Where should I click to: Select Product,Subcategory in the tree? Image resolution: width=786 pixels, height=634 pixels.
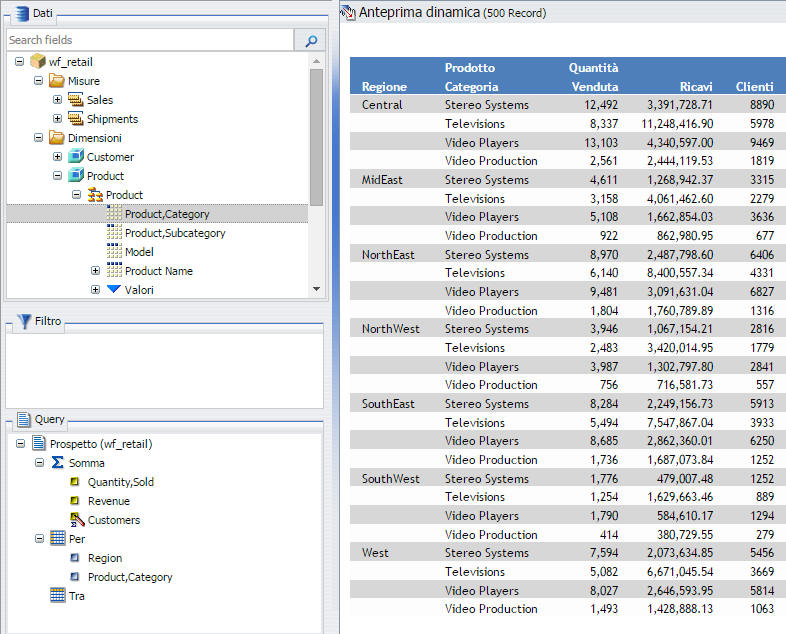coord(175,233)
